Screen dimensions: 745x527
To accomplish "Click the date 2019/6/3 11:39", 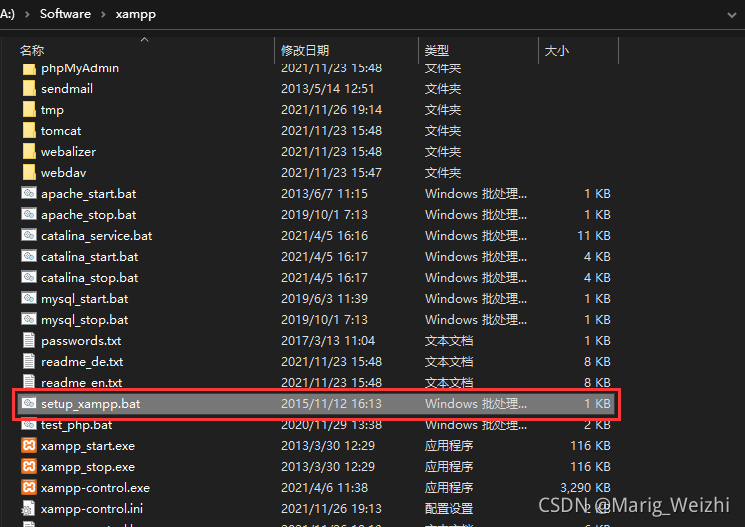I will click(324, 299).
